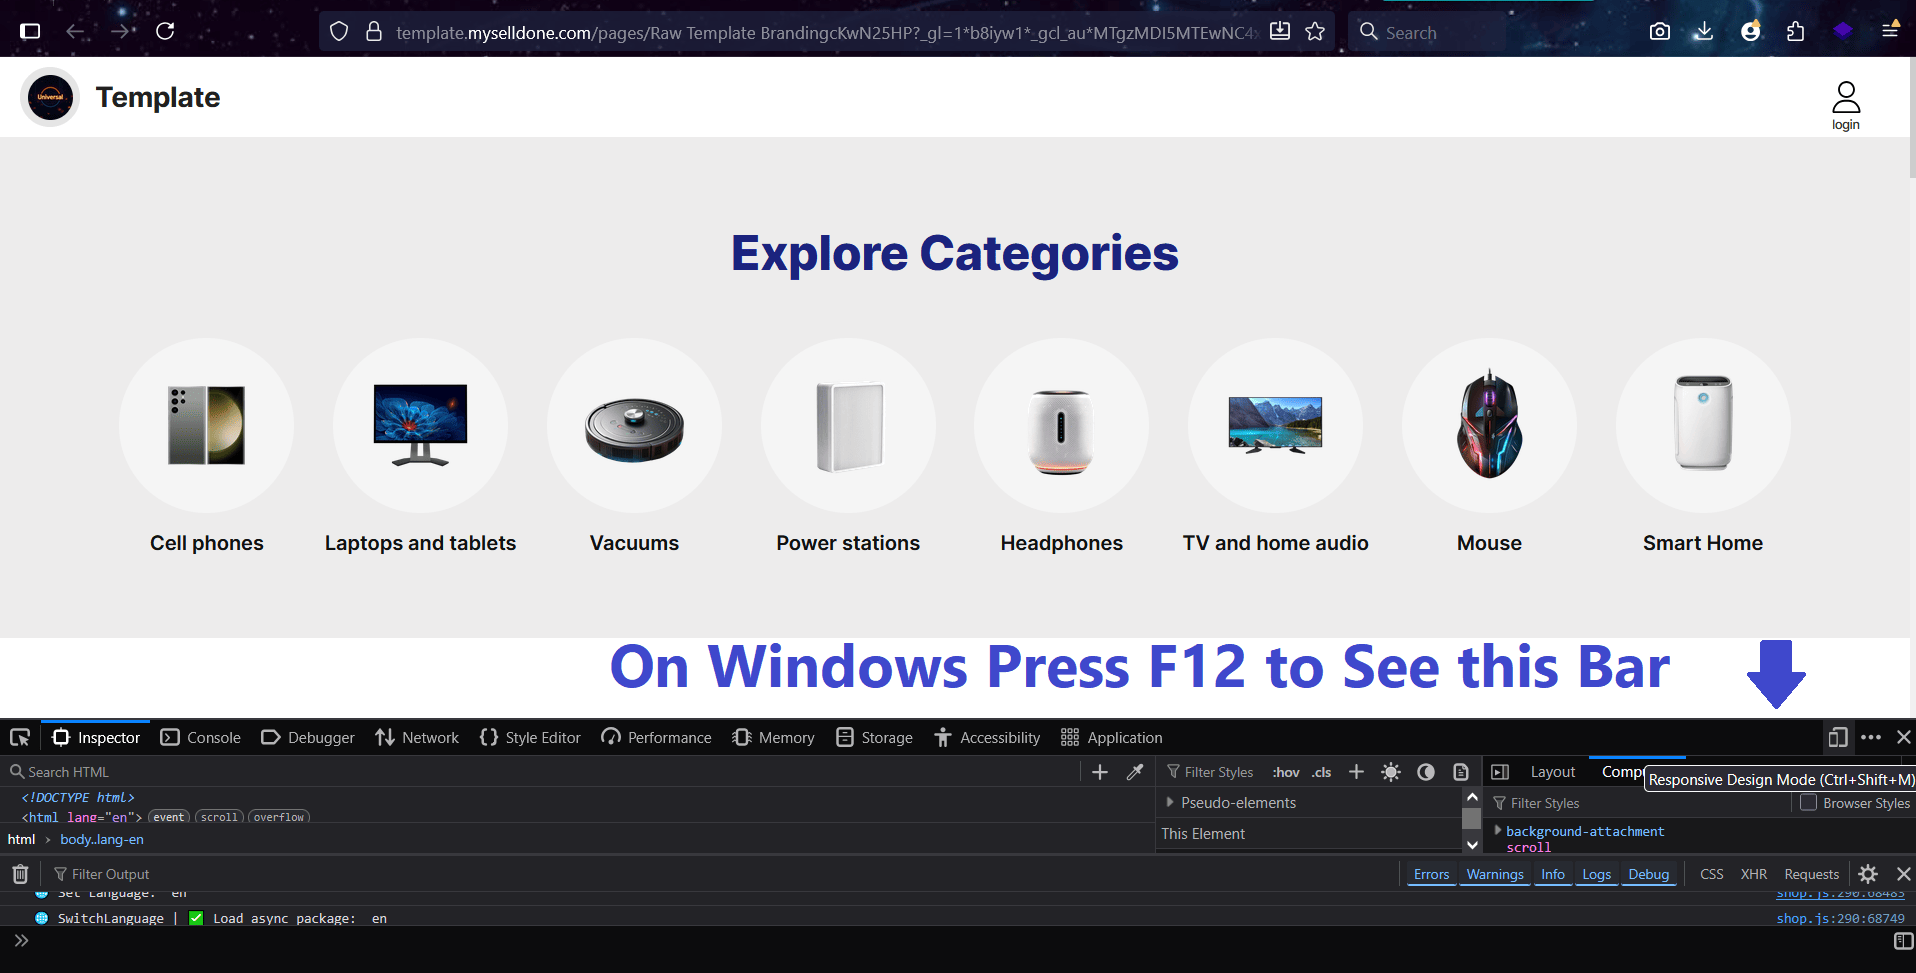Click the scroll badge on html node

219,817
